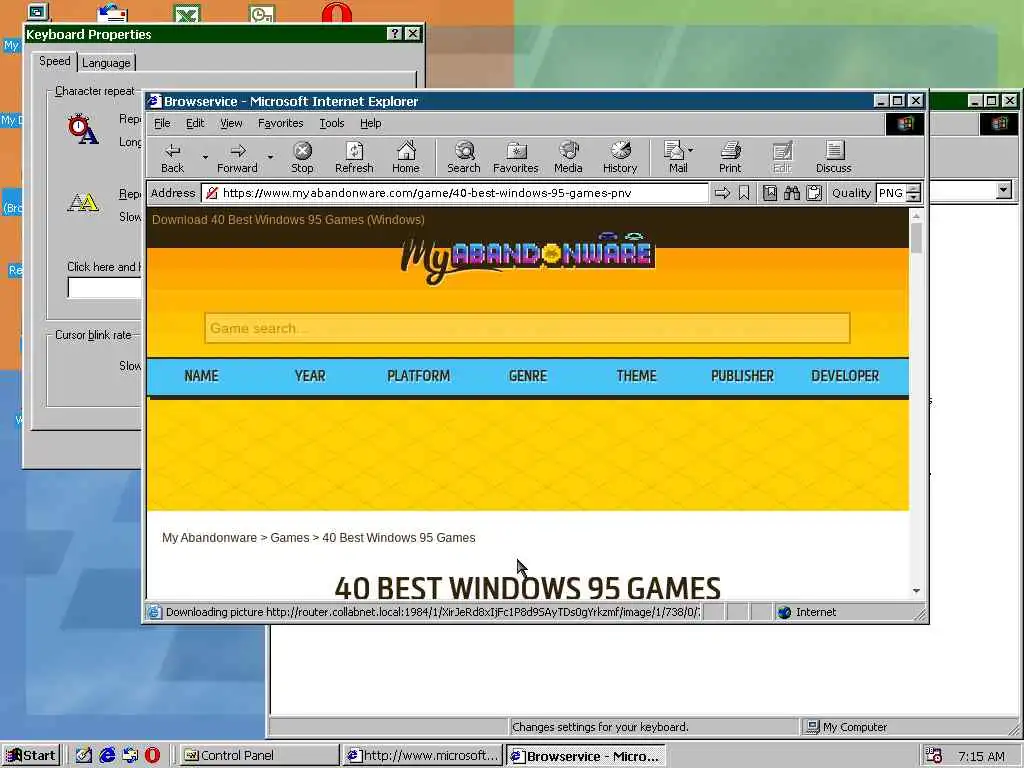This screenshot has width=1024, height=768.
Task: Open the Edit menu
Action: click(195, 123)
